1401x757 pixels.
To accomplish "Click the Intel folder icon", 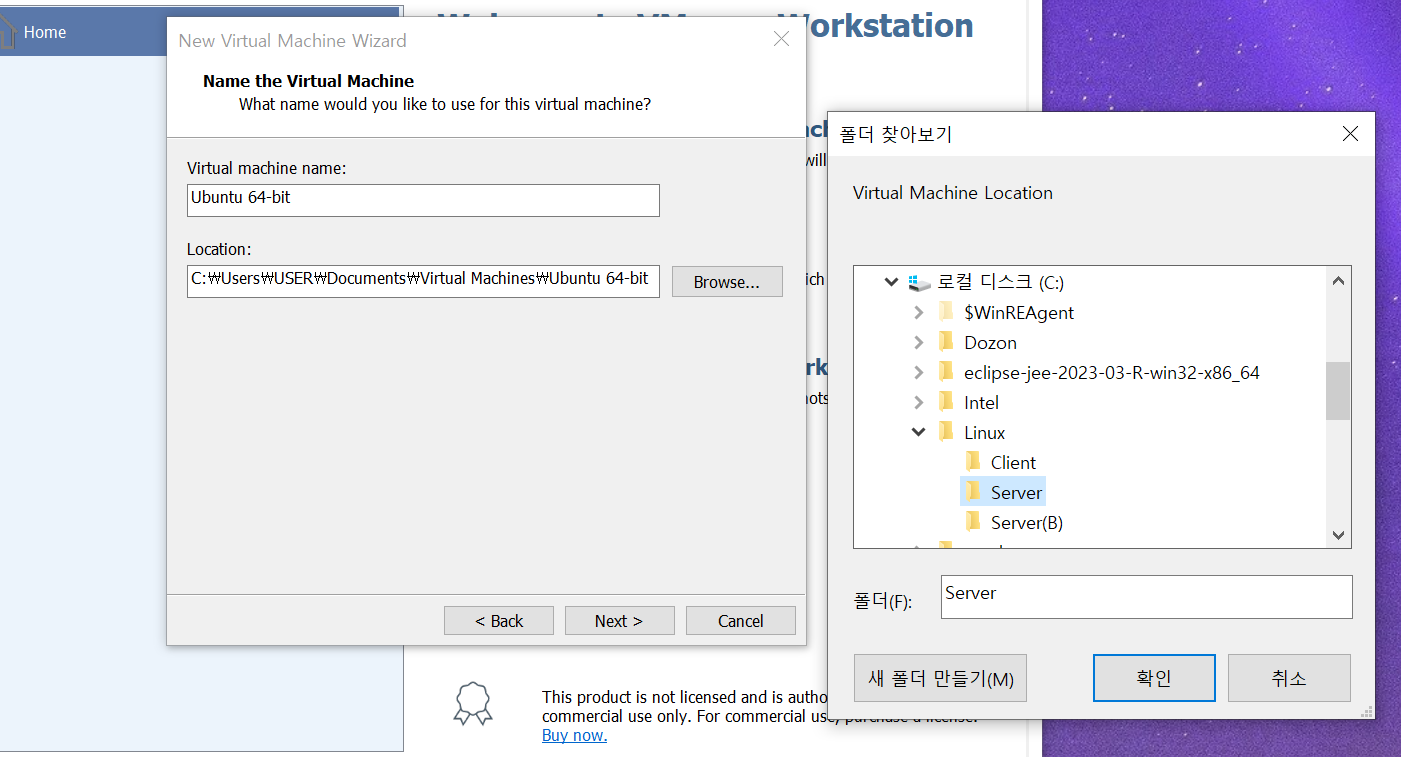I will click(x=946, y=402).
